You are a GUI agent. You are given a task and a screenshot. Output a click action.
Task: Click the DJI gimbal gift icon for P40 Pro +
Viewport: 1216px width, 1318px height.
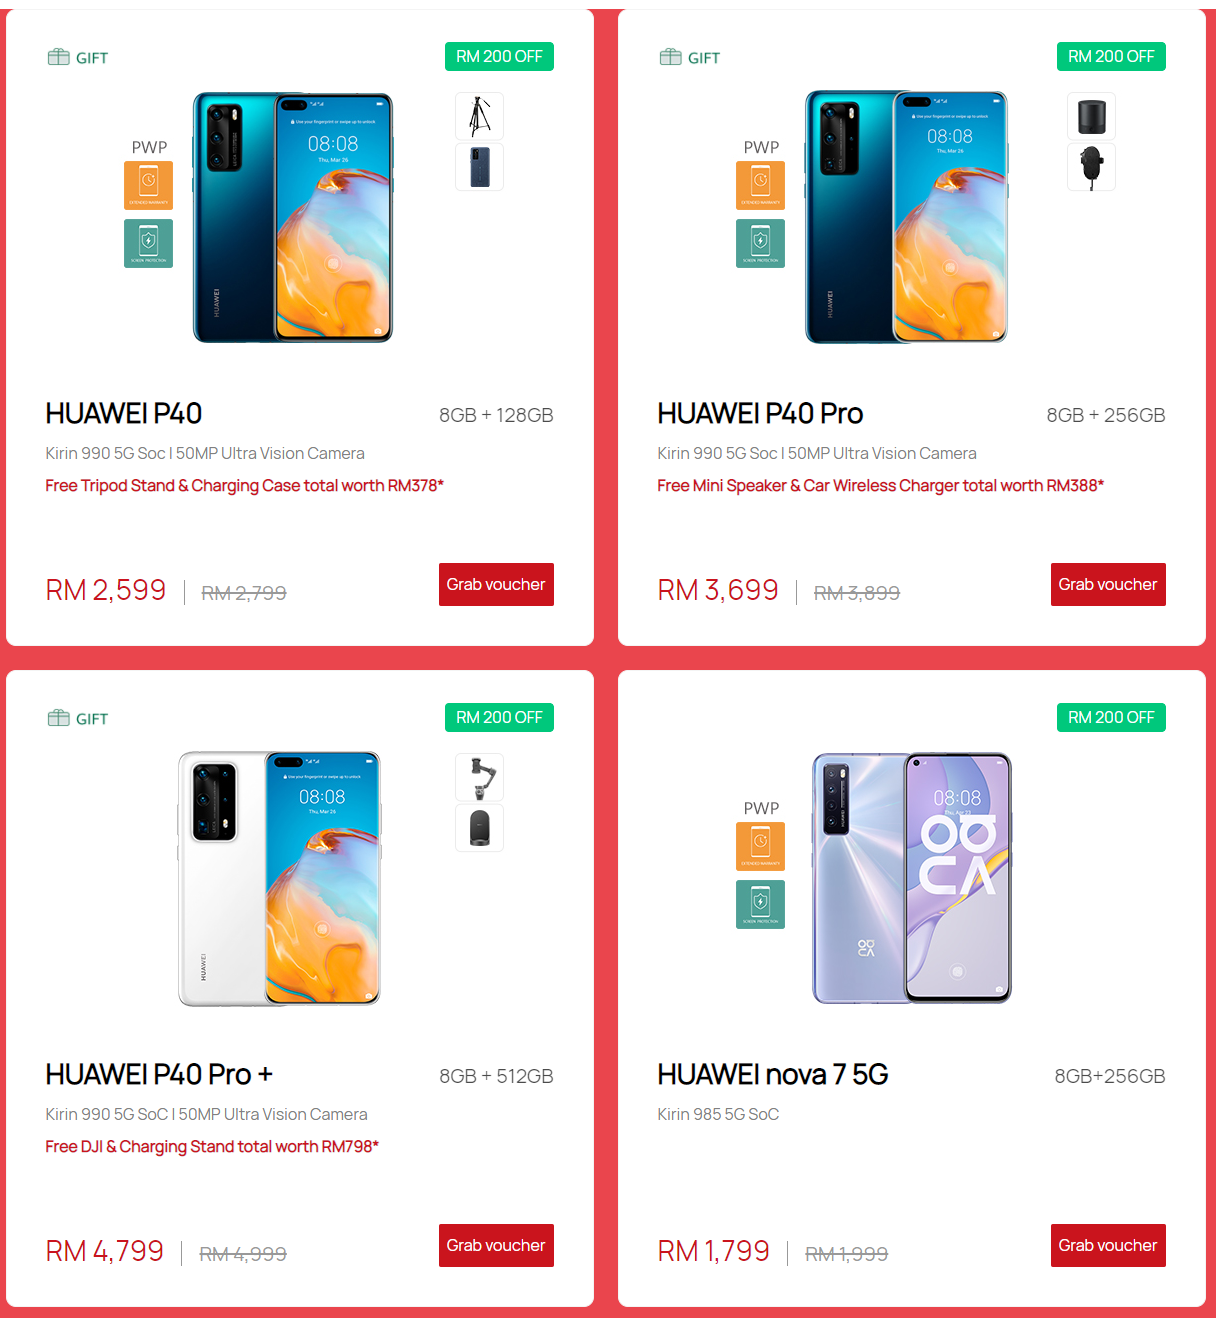coord(479,777)
